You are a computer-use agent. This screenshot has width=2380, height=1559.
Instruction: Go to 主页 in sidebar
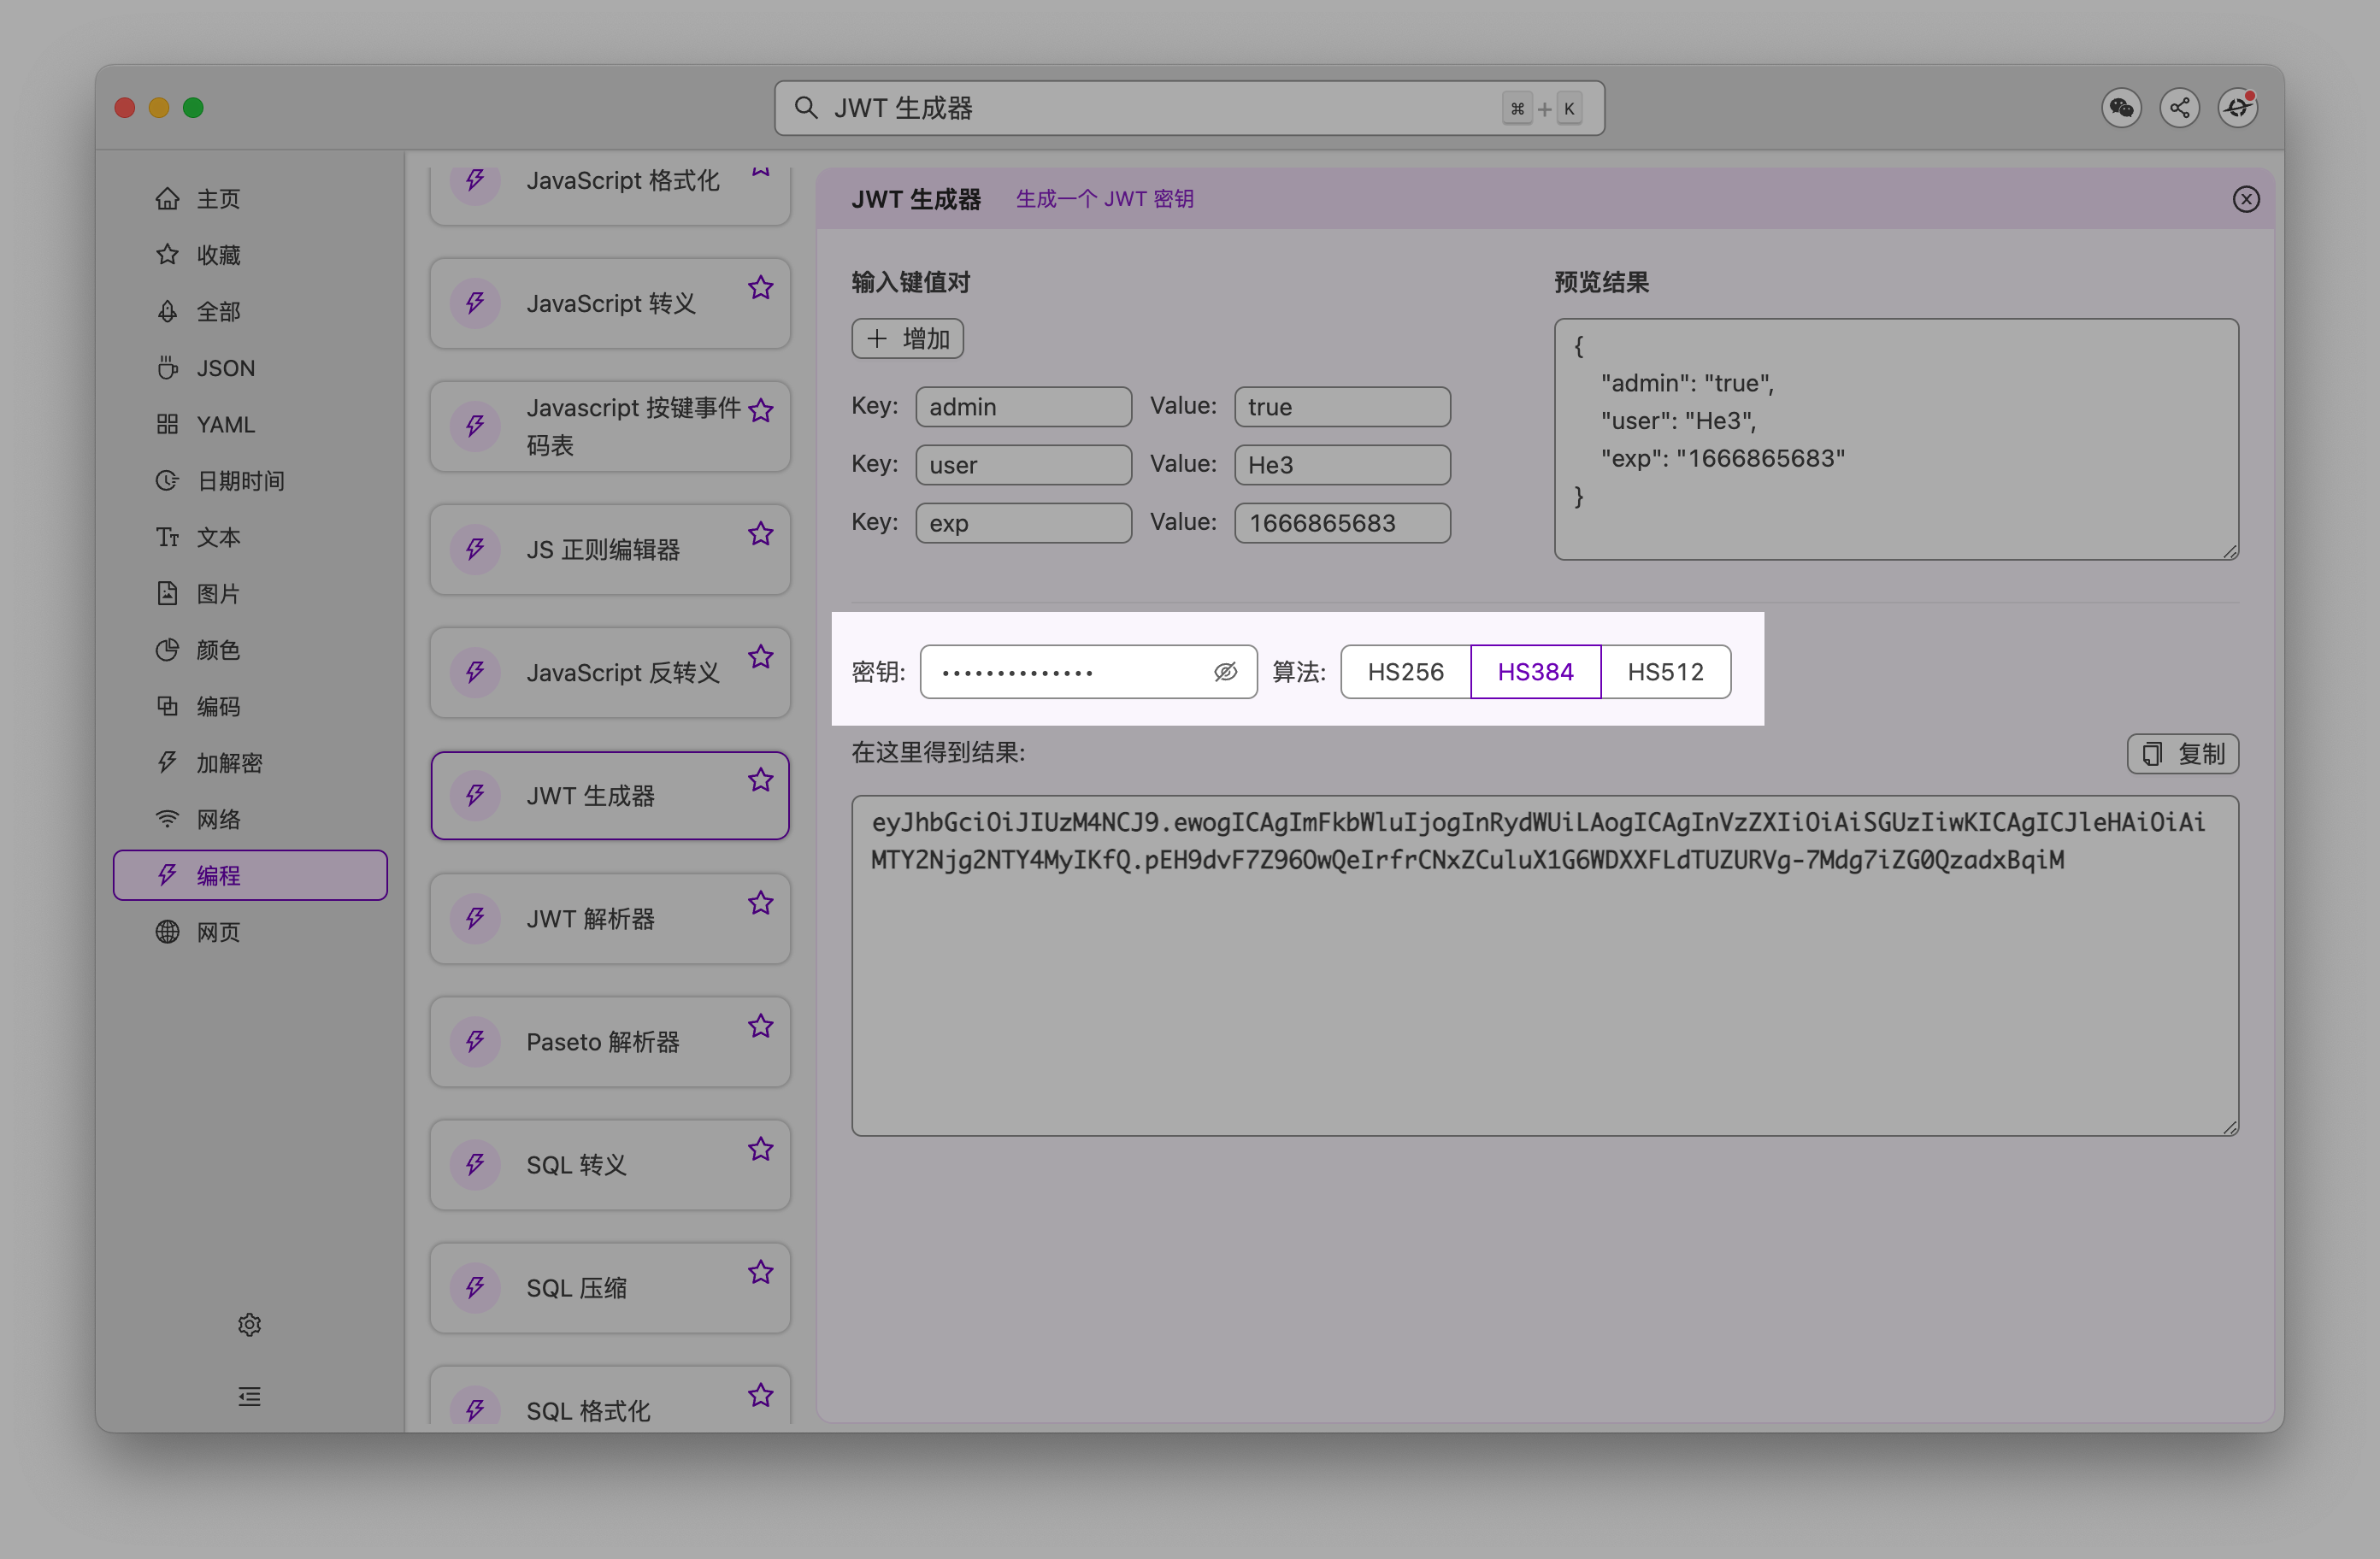pyautogui.click(x=250, y=199)
